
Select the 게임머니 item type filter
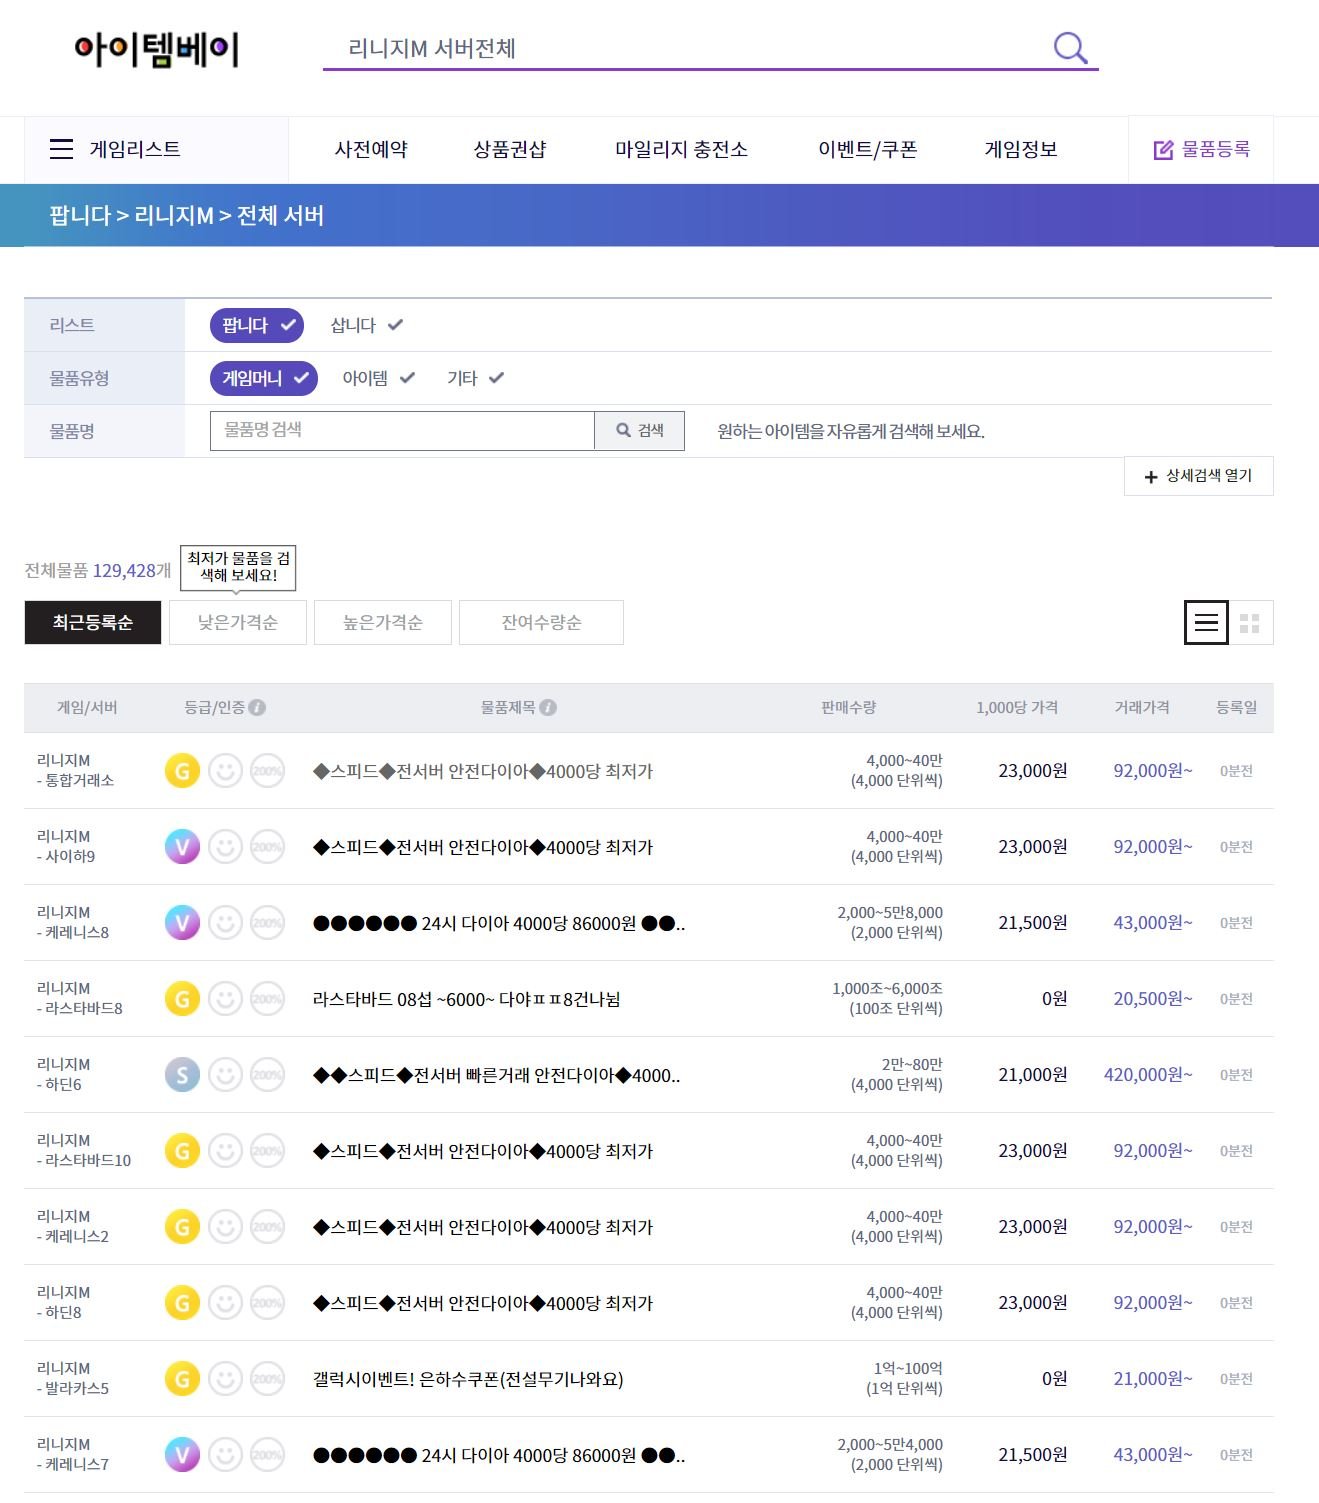pyautogui.click(x=264, y=378)
